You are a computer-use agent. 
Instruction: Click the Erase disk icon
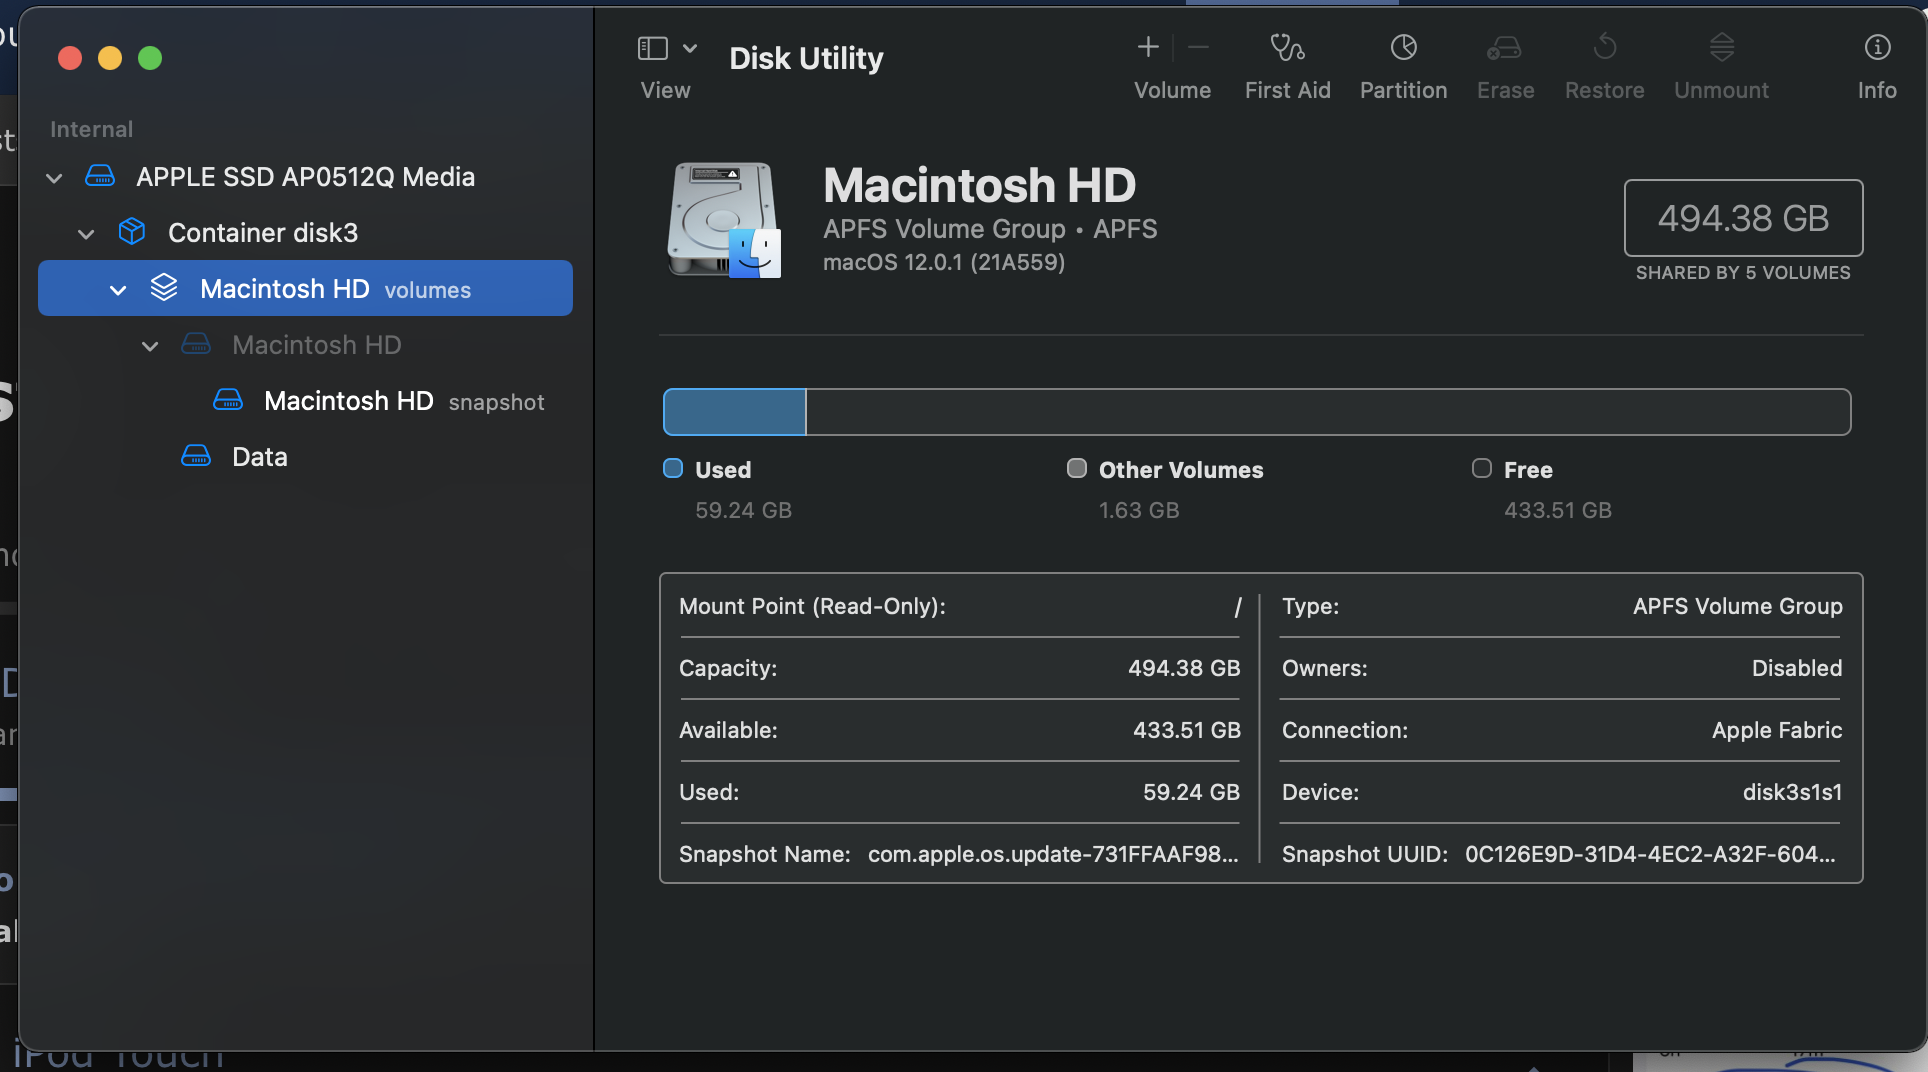coord(1504,48)
